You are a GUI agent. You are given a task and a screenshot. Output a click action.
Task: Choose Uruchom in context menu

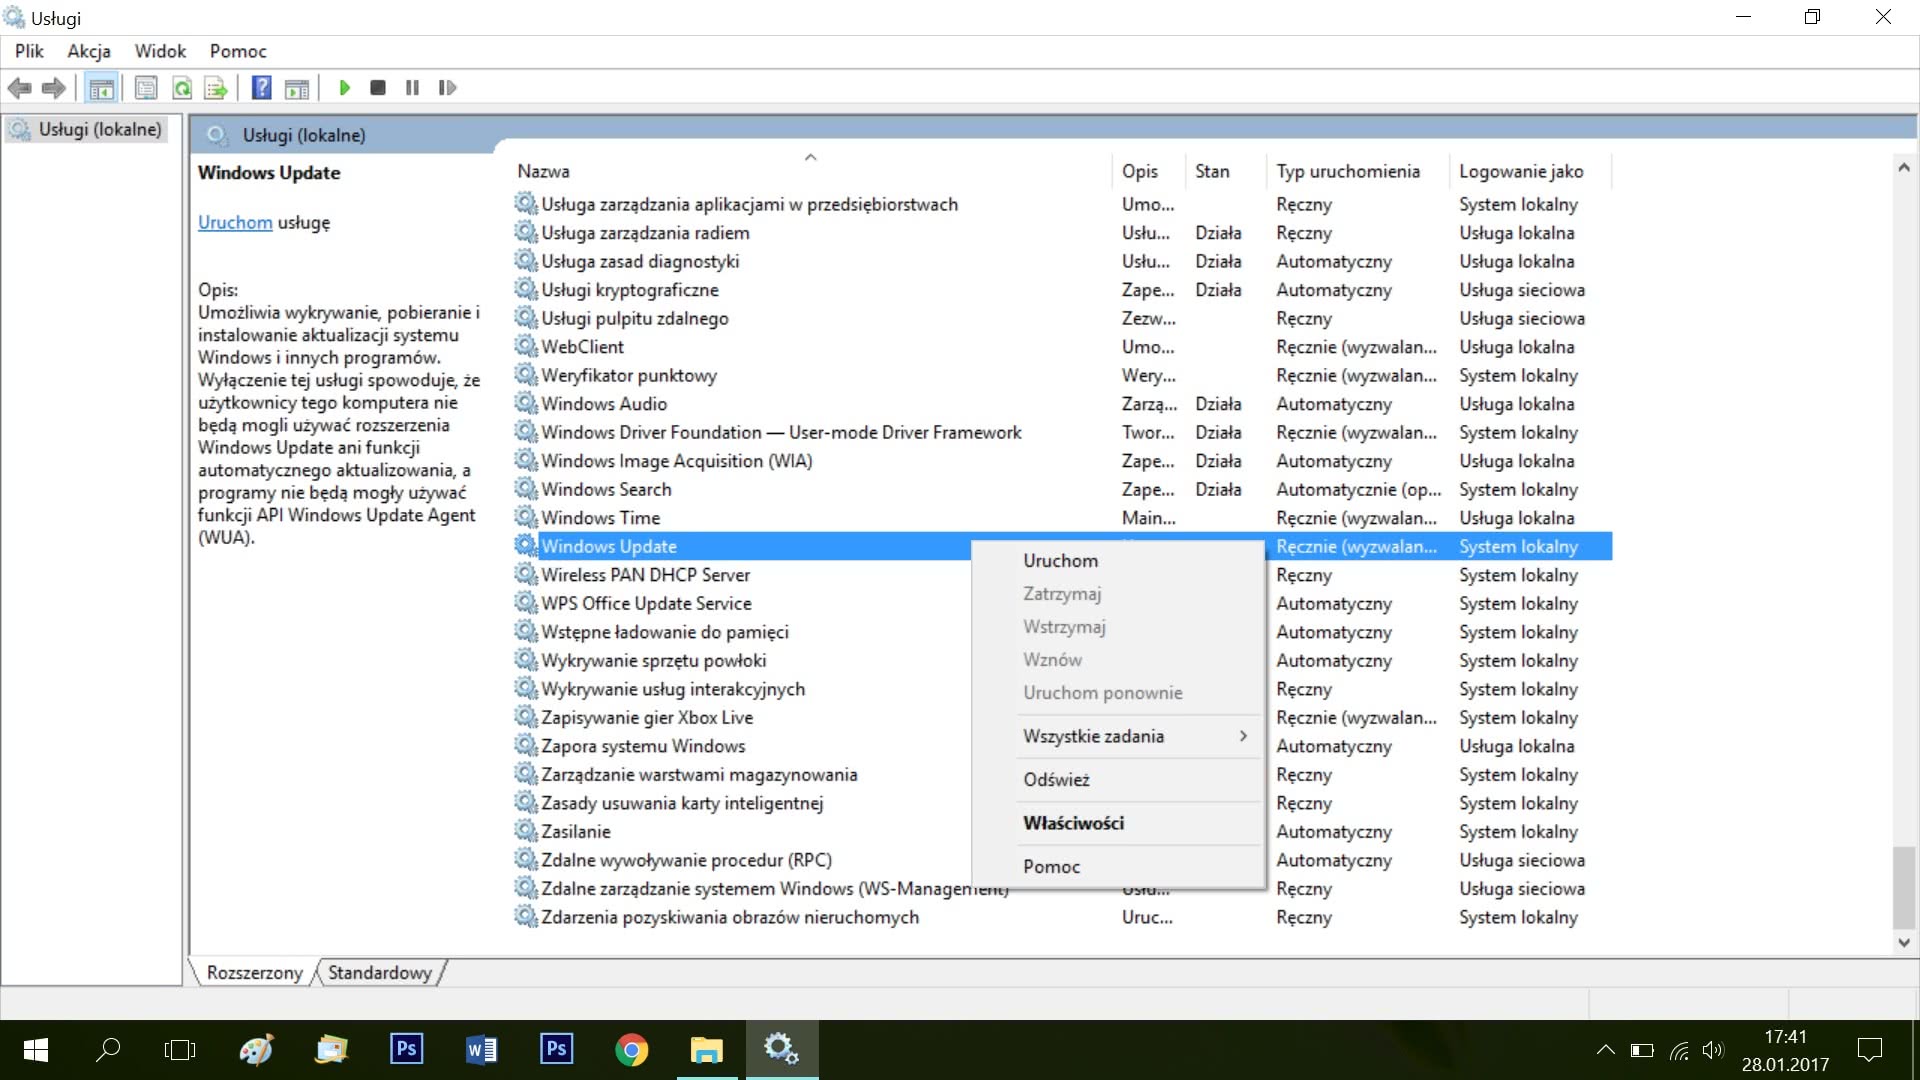[1118, 561]
